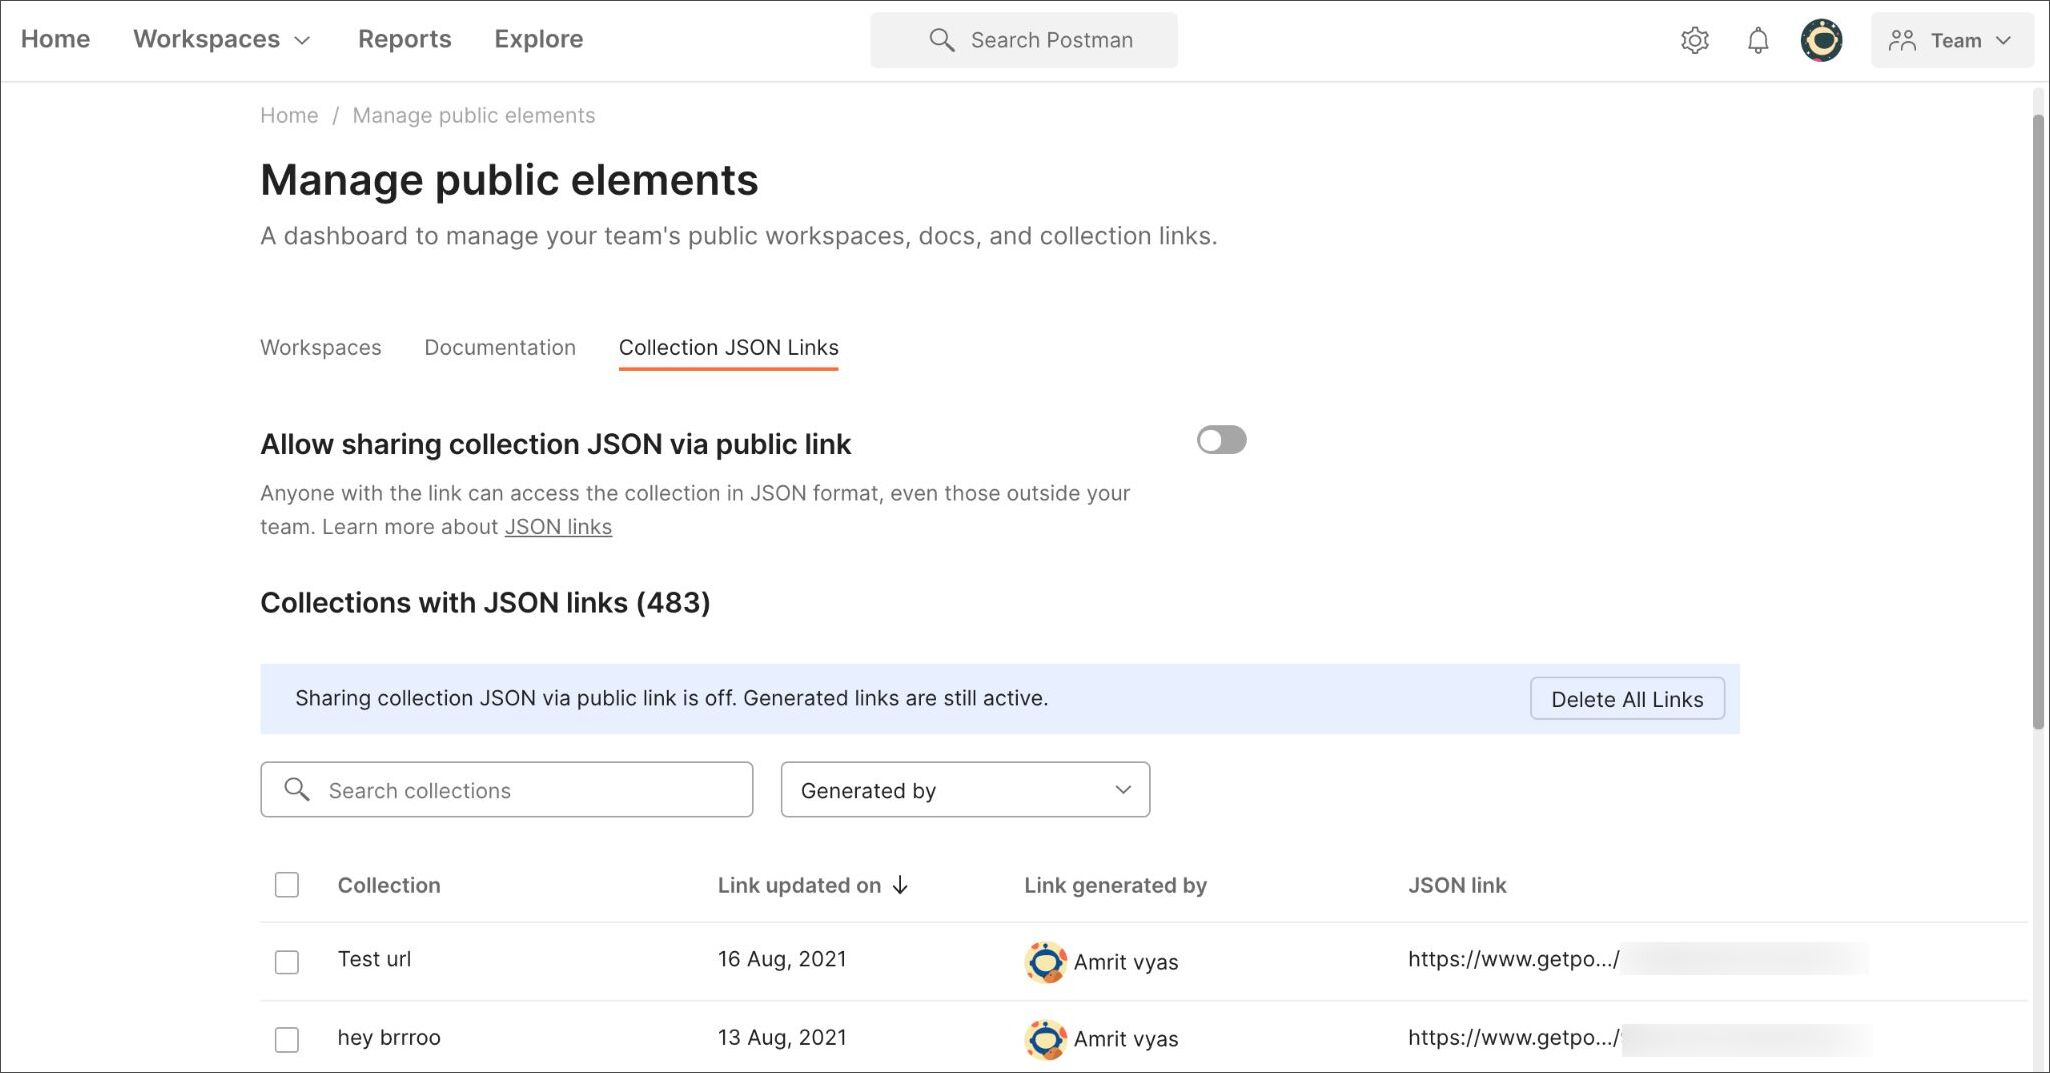The image size is (2050, 1073).
Task: Click the Collection column header
Action: 389,885
